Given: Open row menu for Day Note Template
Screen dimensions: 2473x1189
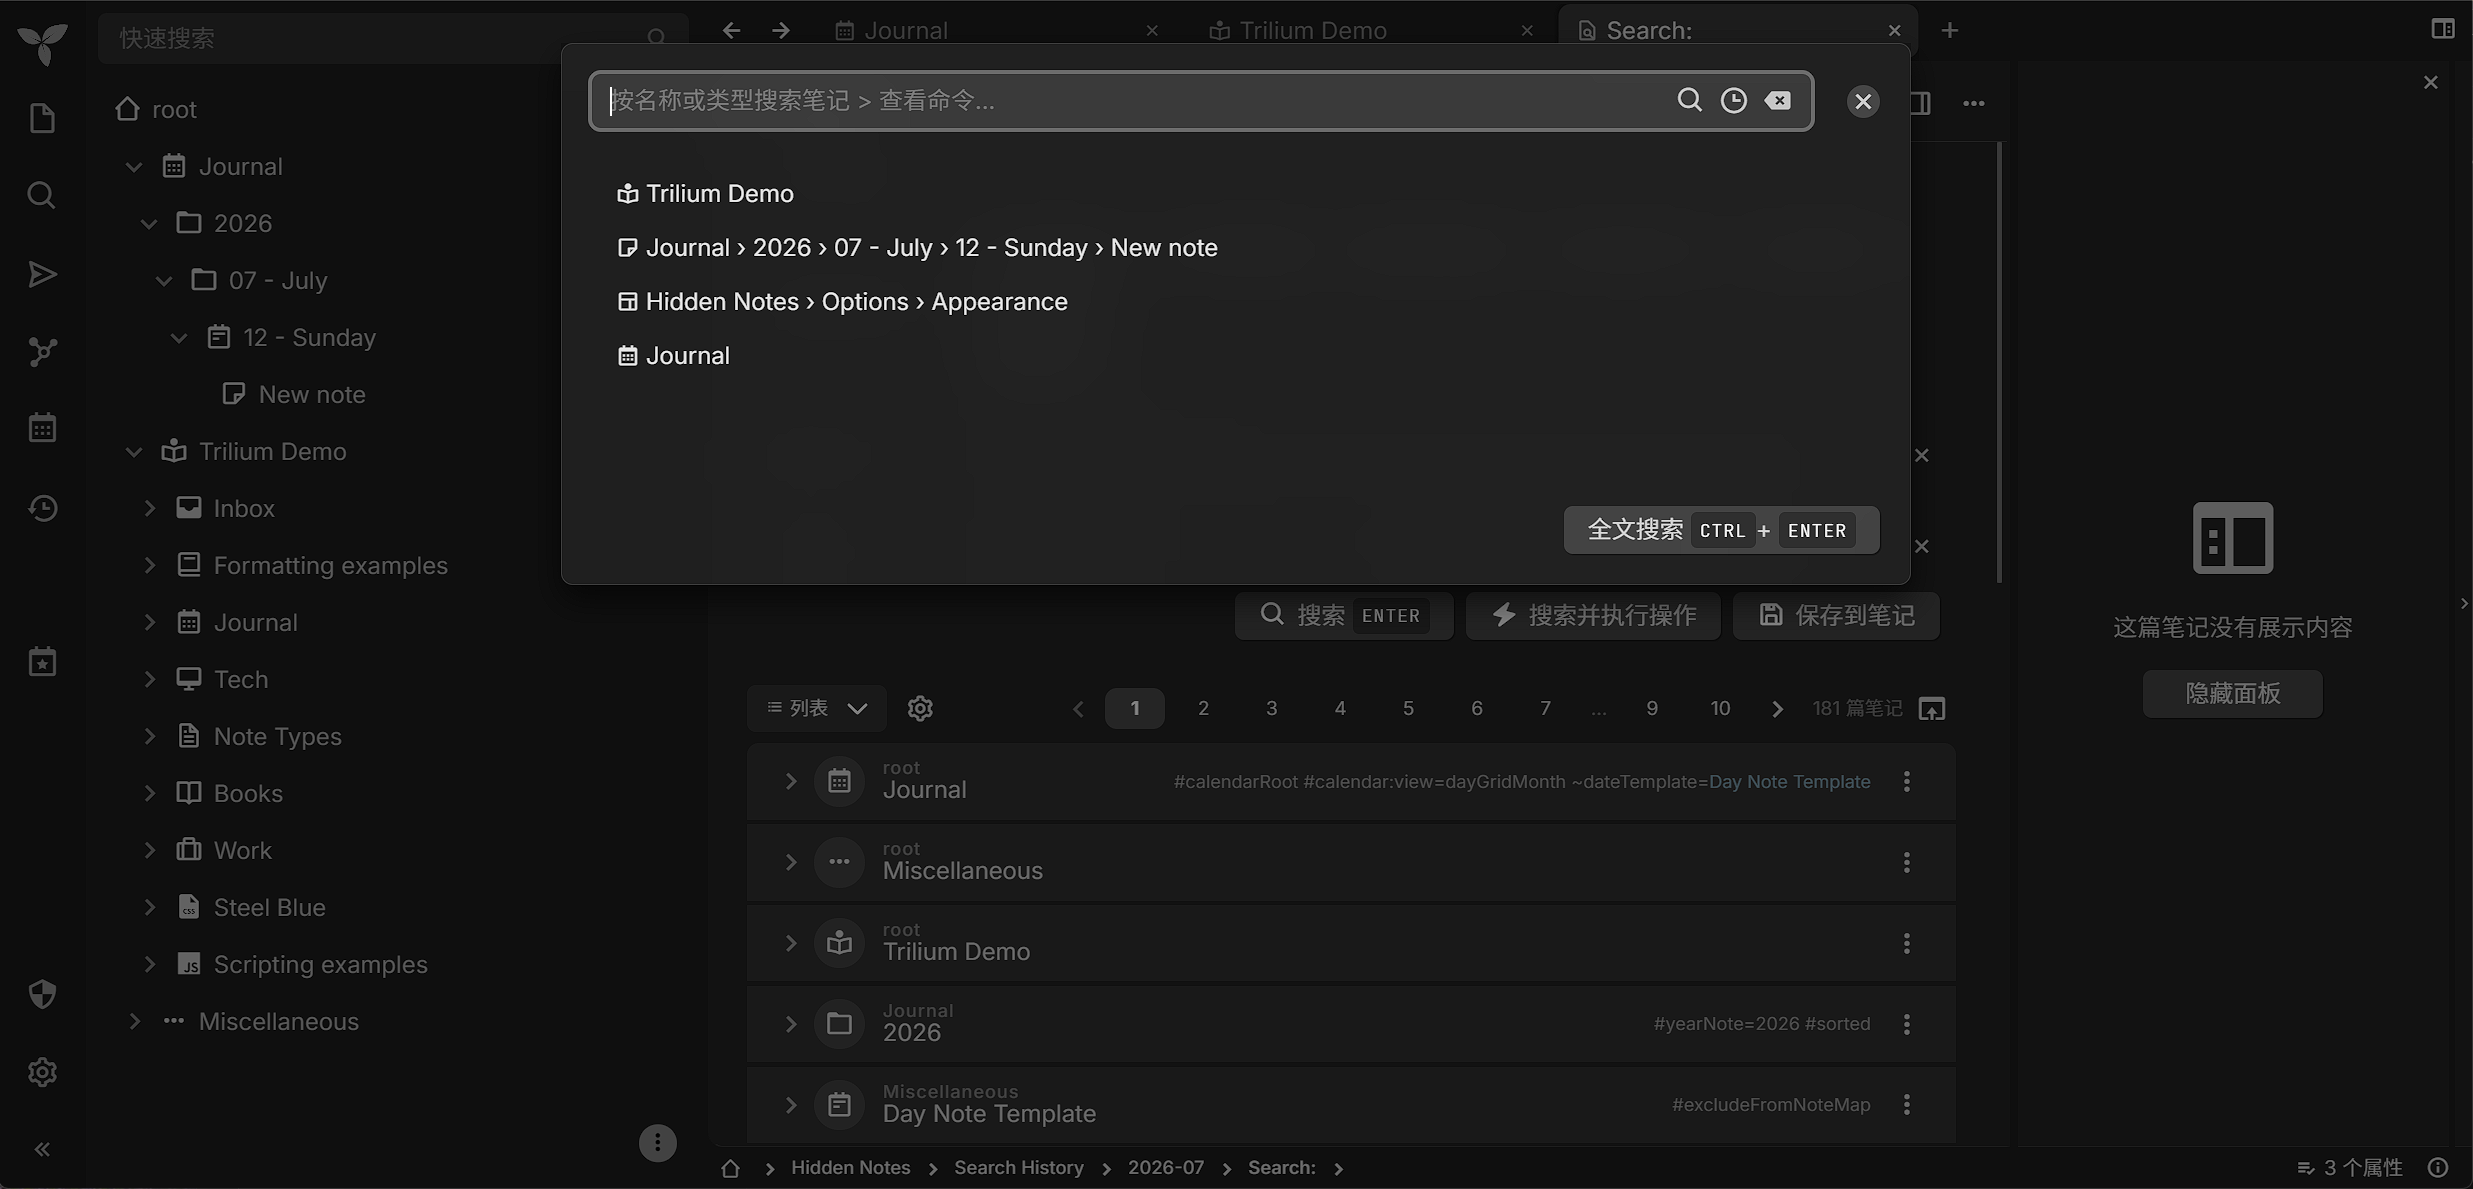Looking at the screenshot, I should [x=1907, y=1104].
